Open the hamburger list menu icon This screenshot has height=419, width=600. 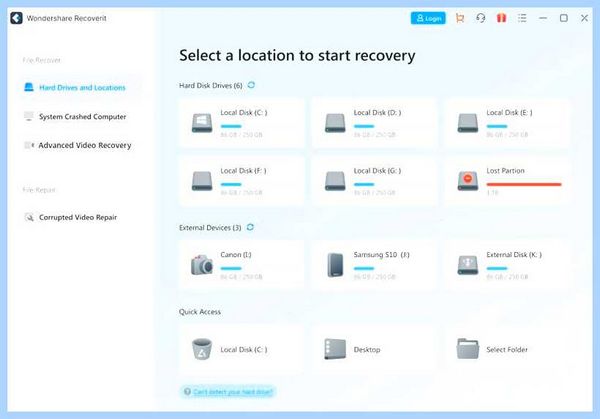coord(522,18)
